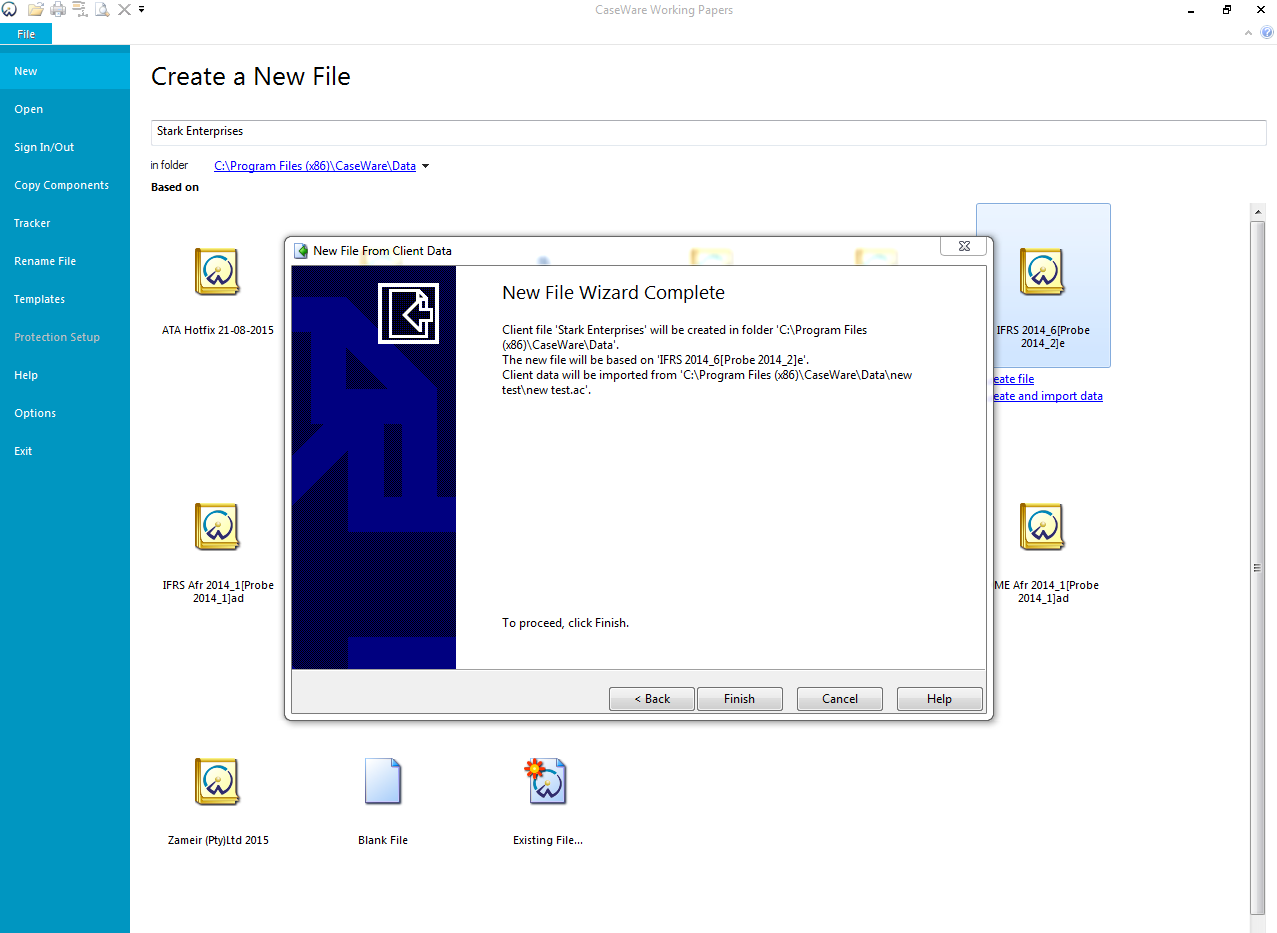Click the CaseWare logo icon in the title bar
Screen dimensions: 1277x933
[9, 10]
